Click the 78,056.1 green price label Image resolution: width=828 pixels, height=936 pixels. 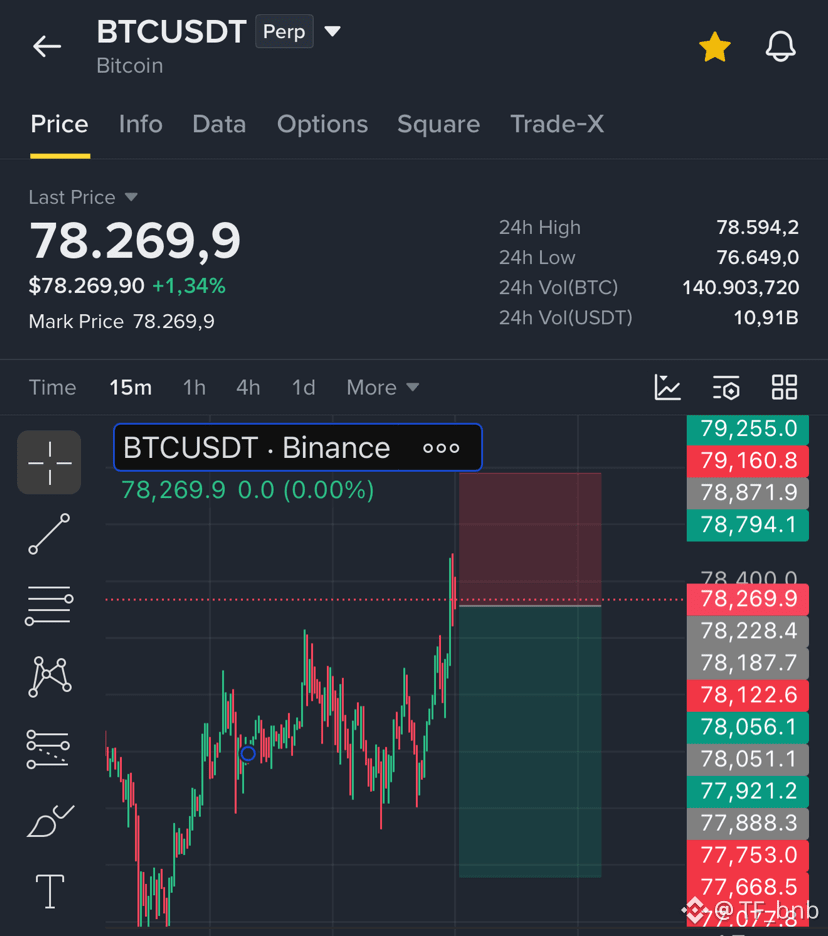coord(748,727)
